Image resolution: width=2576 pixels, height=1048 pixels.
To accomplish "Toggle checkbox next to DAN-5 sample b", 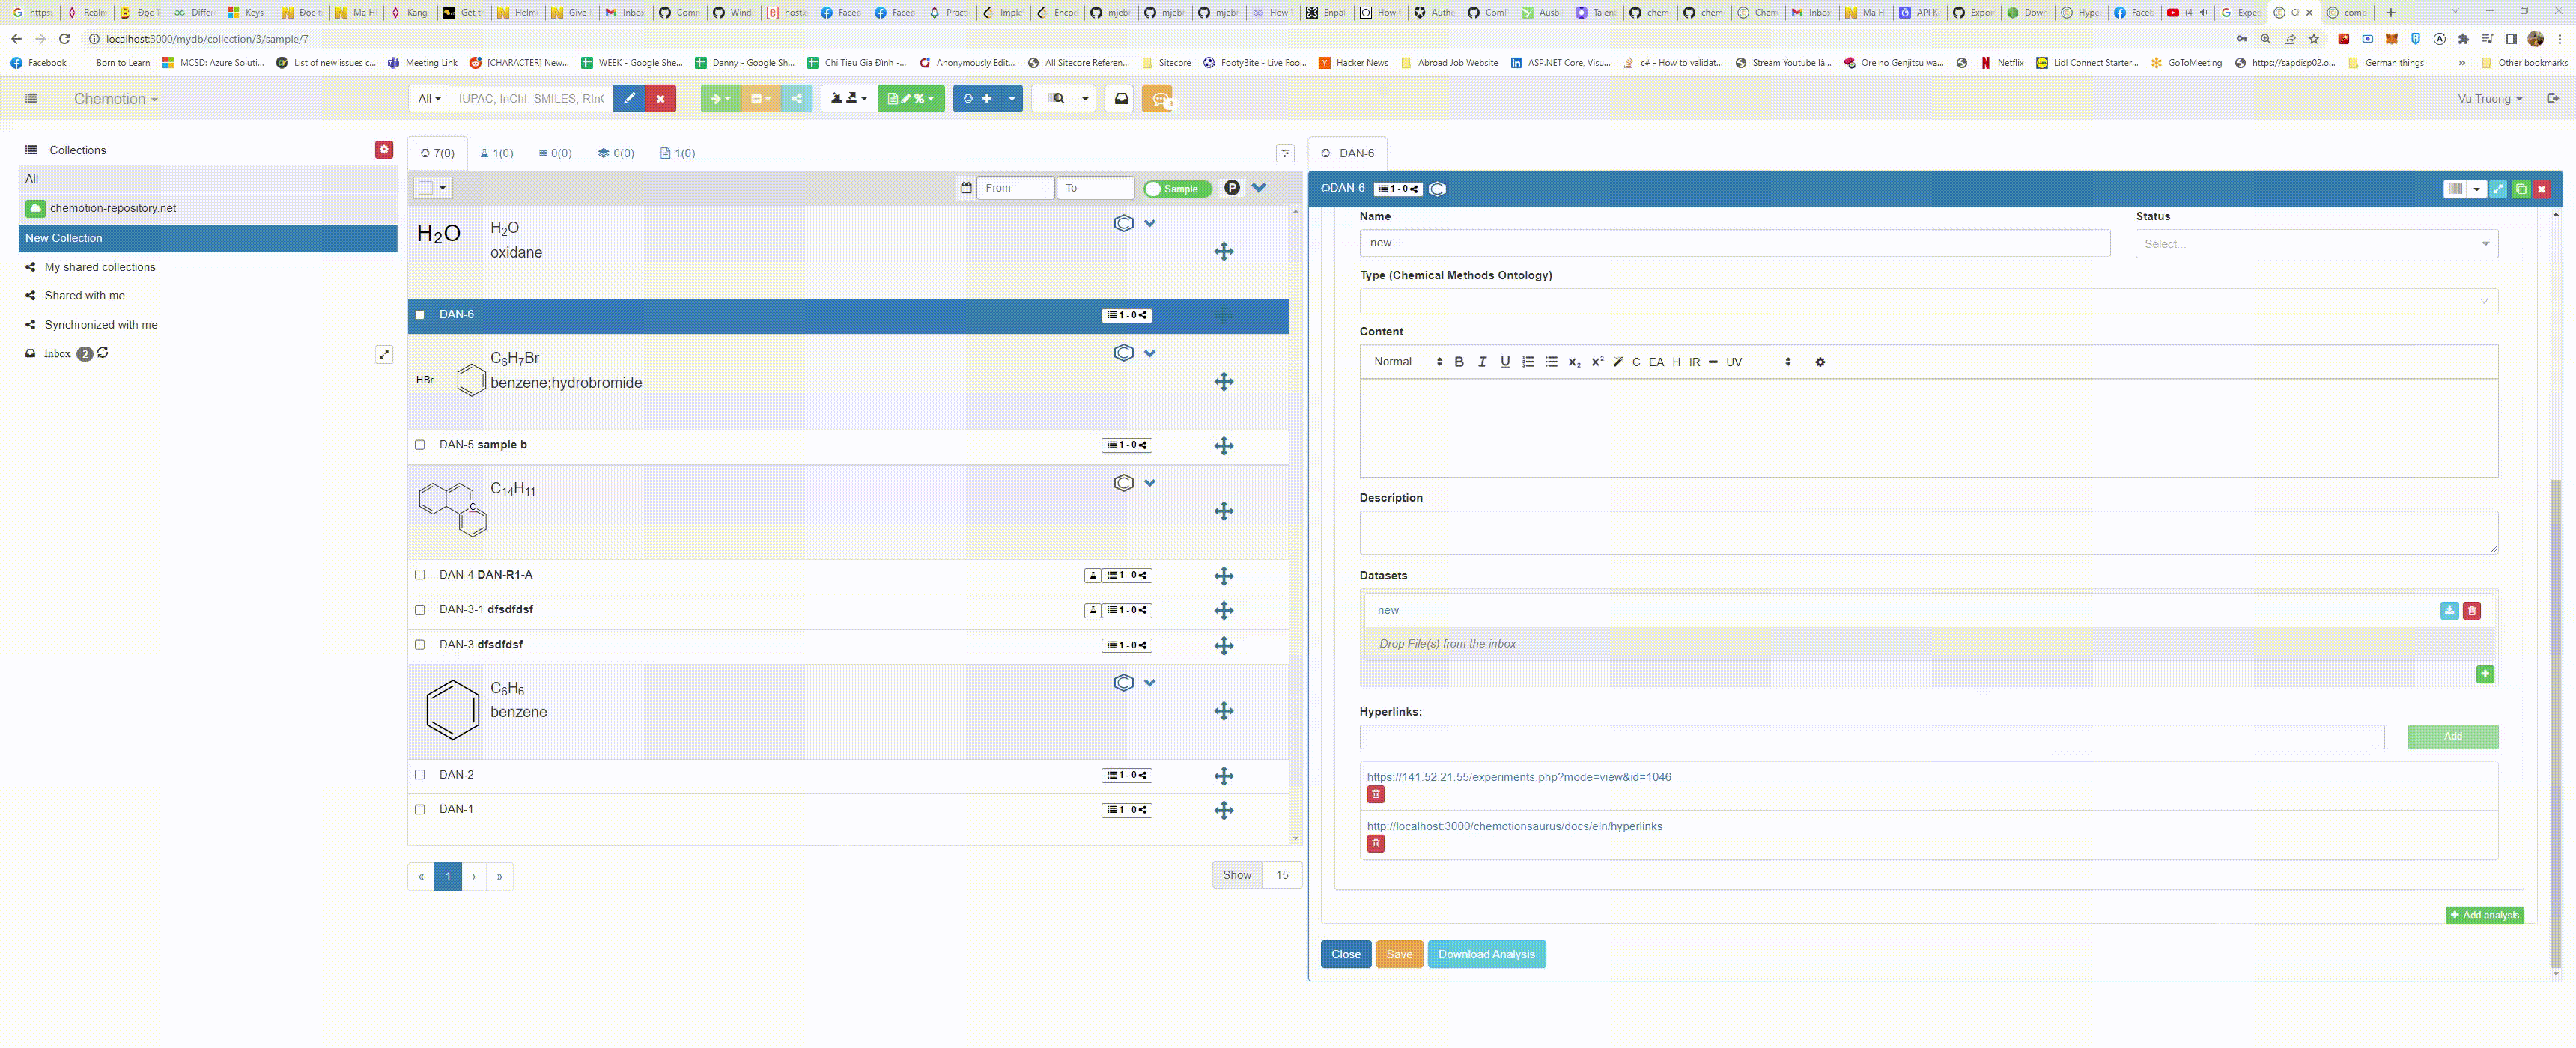I will coord(419,445).
